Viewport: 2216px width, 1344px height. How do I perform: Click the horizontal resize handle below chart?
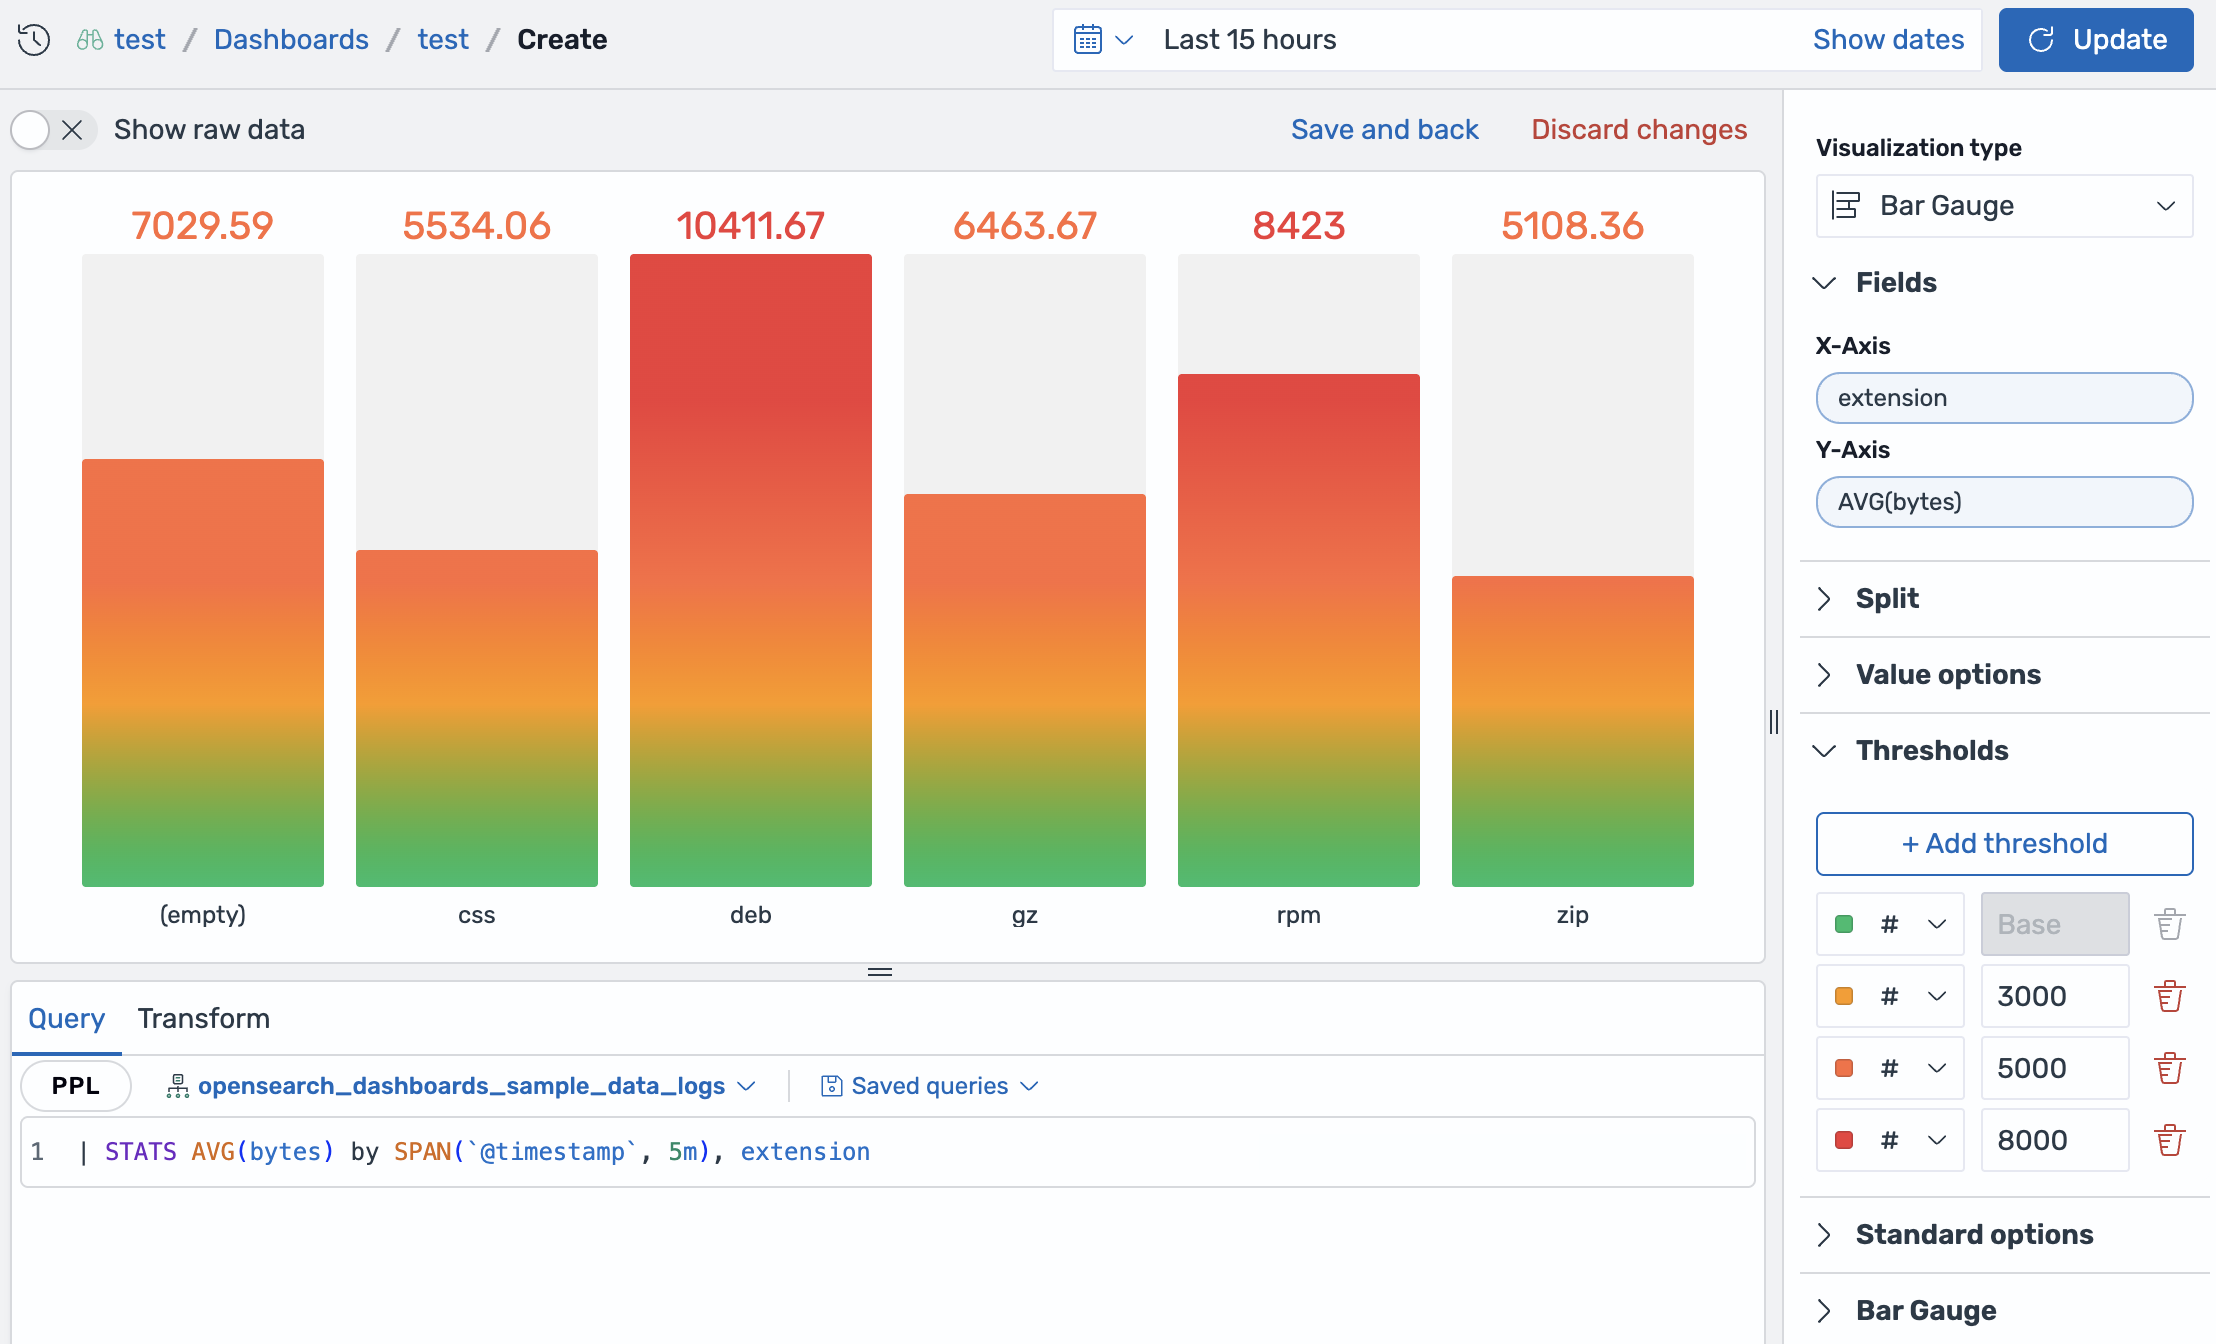880,972
